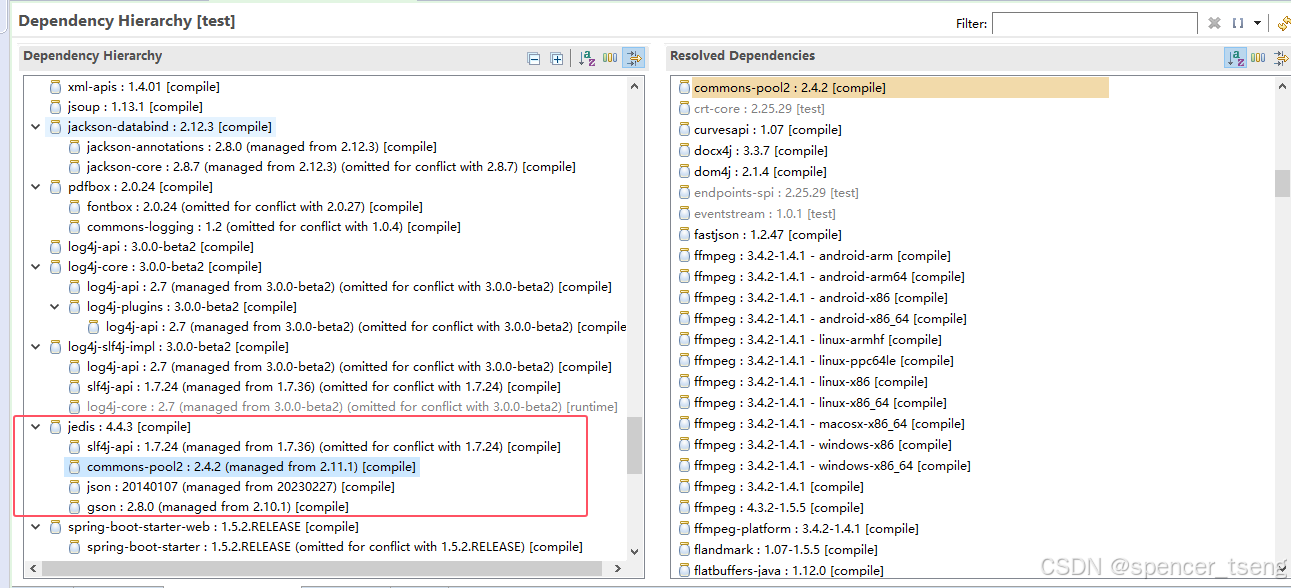Click jar icon of gson : 2.8.0
Image resolution: width=1291 pixels, height=588 pixels.
(74, 507)
